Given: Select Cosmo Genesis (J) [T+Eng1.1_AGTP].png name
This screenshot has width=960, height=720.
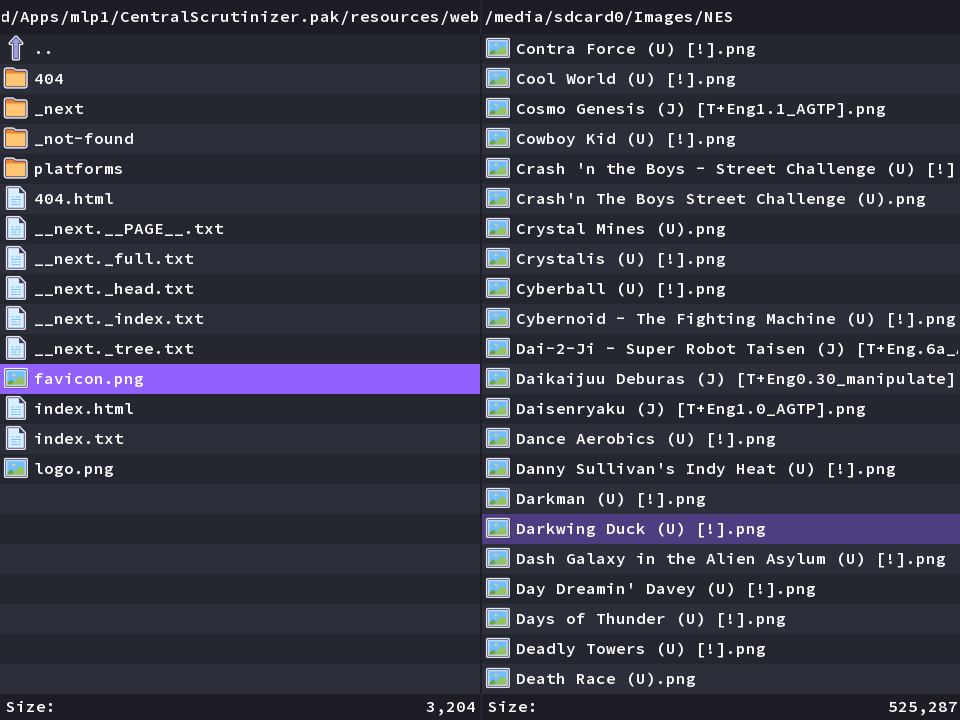Looking at the screenshot, I should point(700,109).
